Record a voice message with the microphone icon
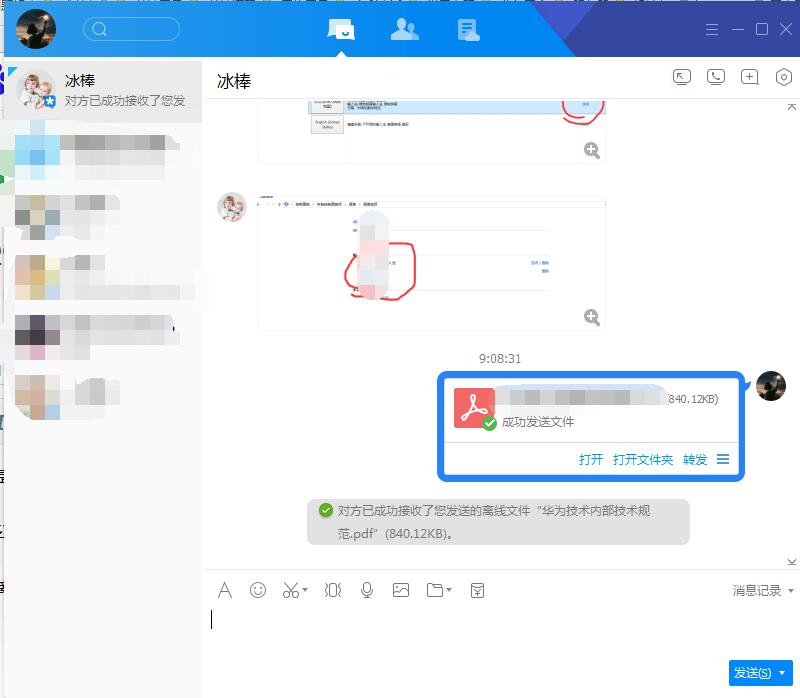The width and height of the screenshot is (800, 698). pos(366,590)
